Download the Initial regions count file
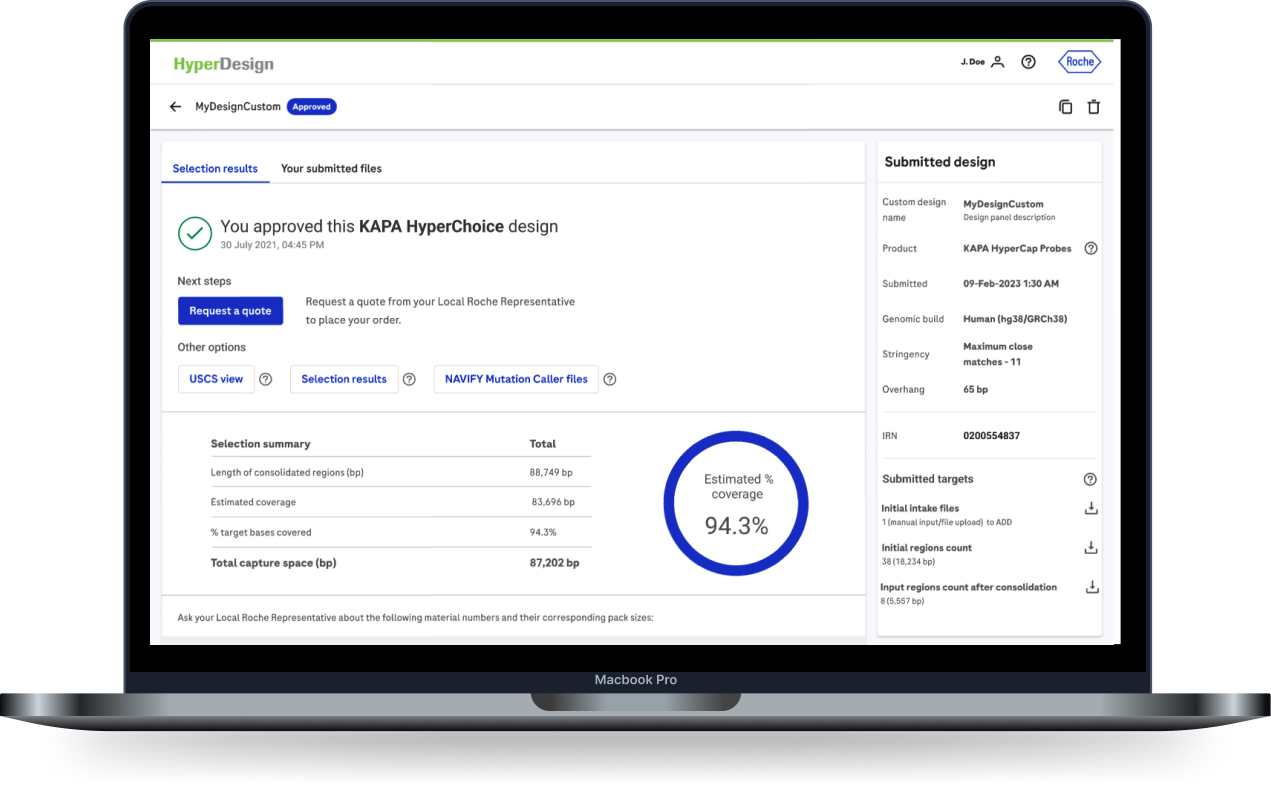This screenshot has width=1271, height=789. click(x=1091, y=547)
